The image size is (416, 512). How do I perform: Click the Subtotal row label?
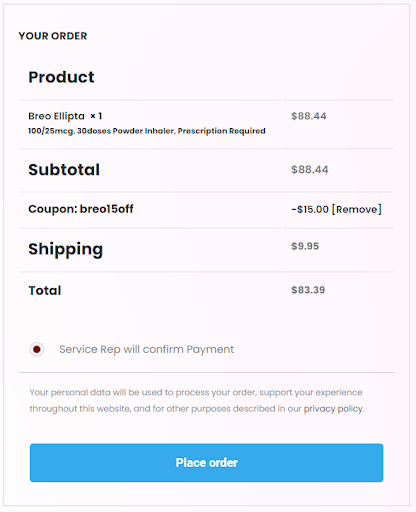(64, 169)
